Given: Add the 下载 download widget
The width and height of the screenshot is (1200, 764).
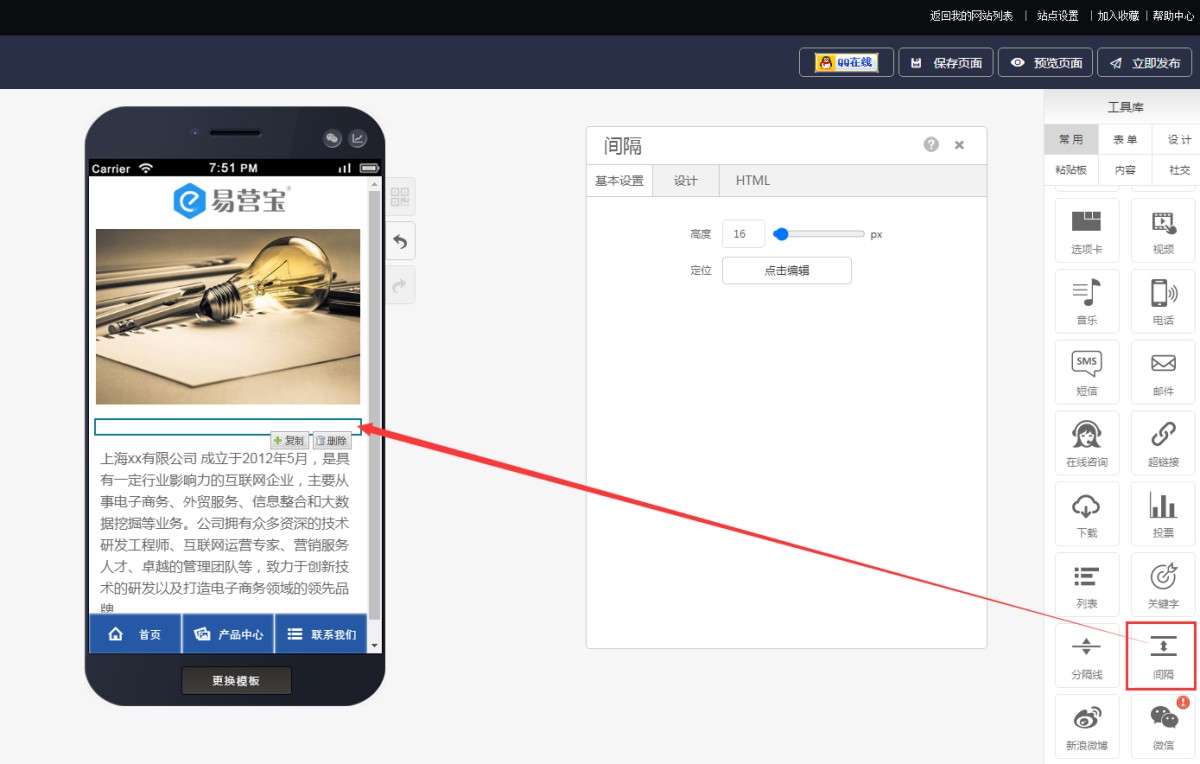Looking at the screenshot, I should tap(1086, 513).
